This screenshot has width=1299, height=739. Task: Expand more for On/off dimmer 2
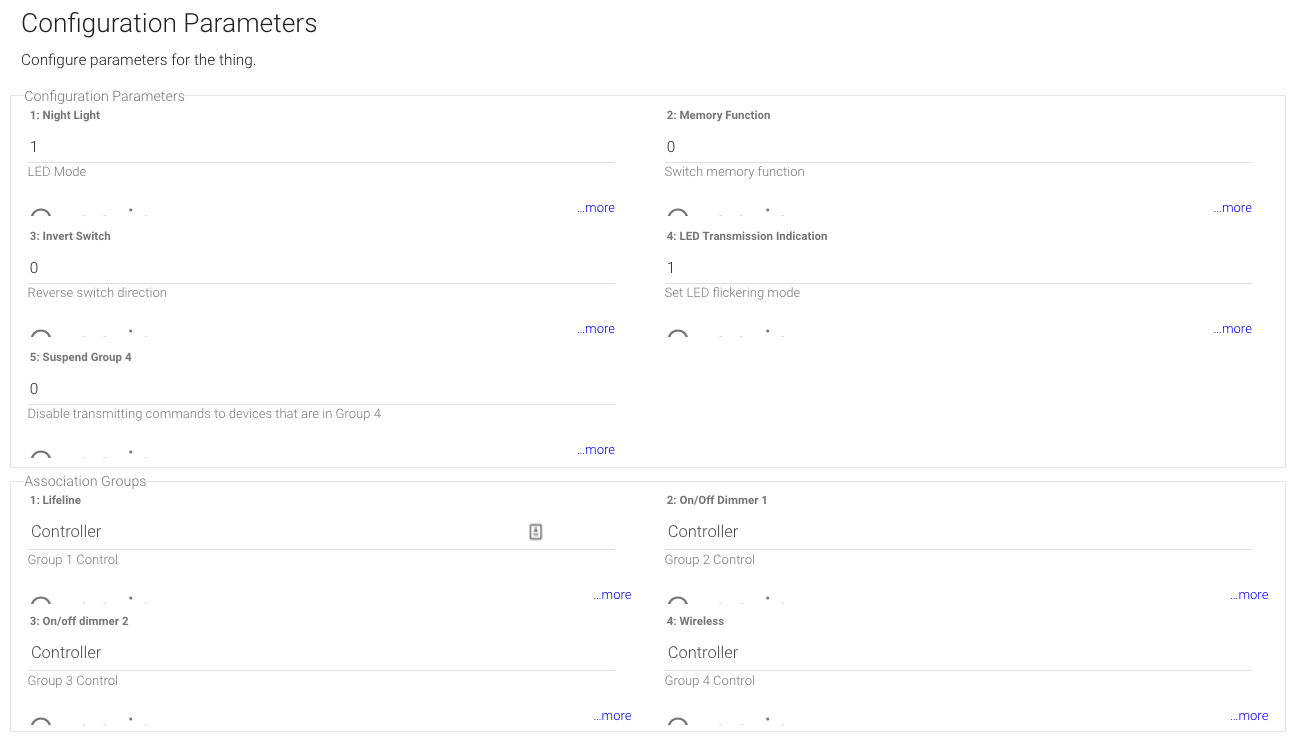[x=613, y=716]
